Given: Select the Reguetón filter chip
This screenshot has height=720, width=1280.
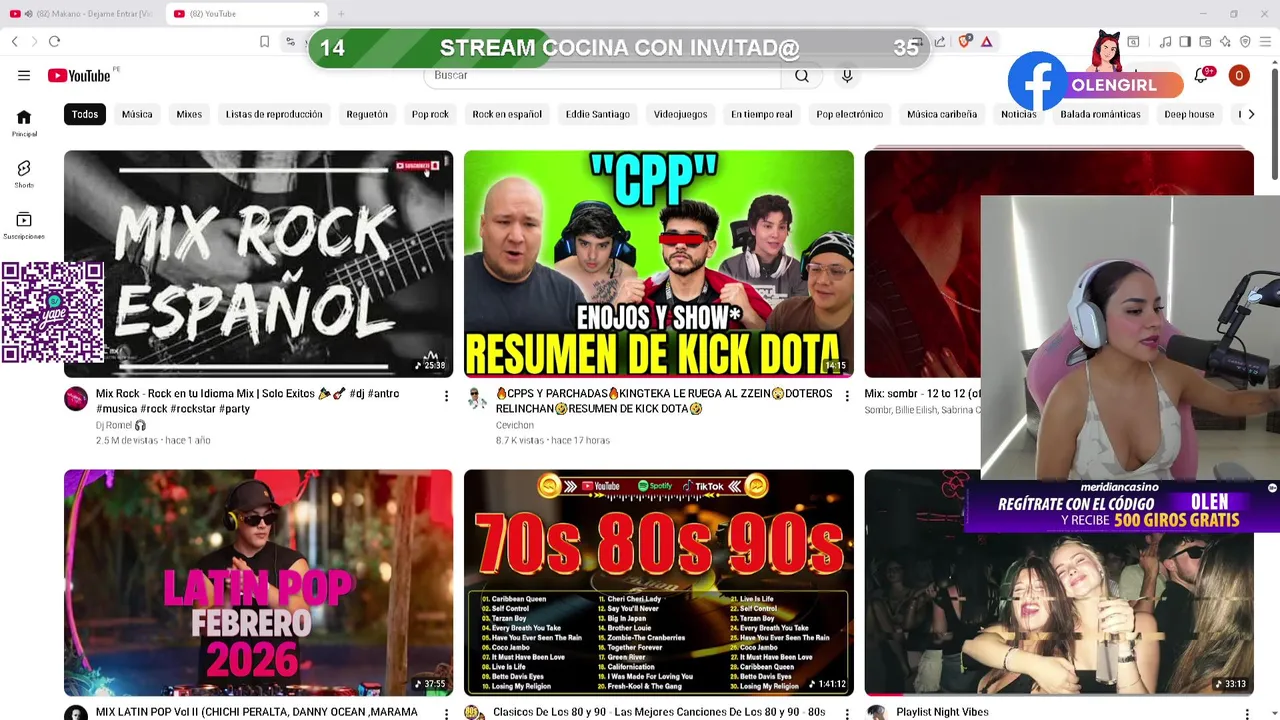Looking at the screenshot, I should pos(367,114).
